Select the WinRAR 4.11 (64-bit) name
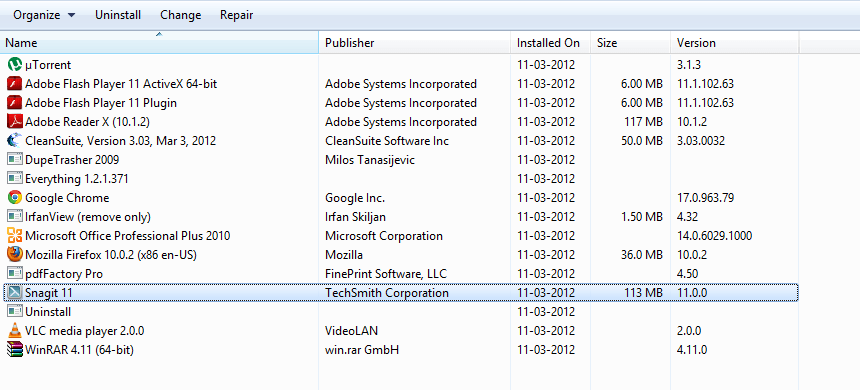Screen dimensions: 860x390 pyautogui.click(x=80, y=349)
